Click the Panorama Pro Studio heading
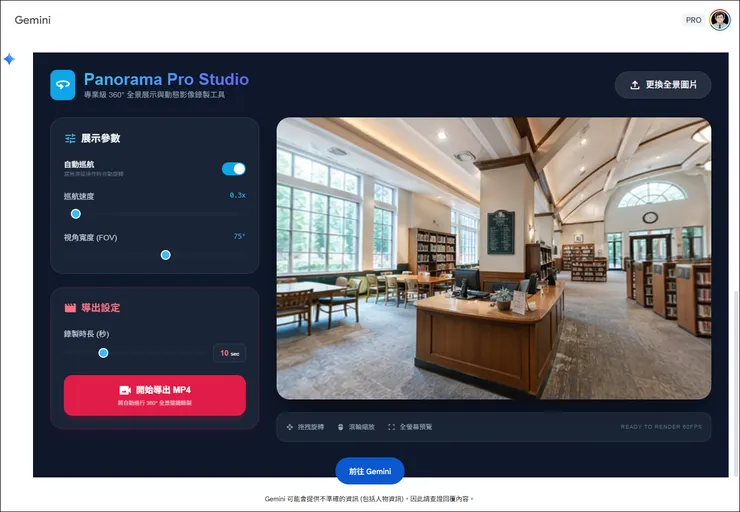 coord(166,79)
